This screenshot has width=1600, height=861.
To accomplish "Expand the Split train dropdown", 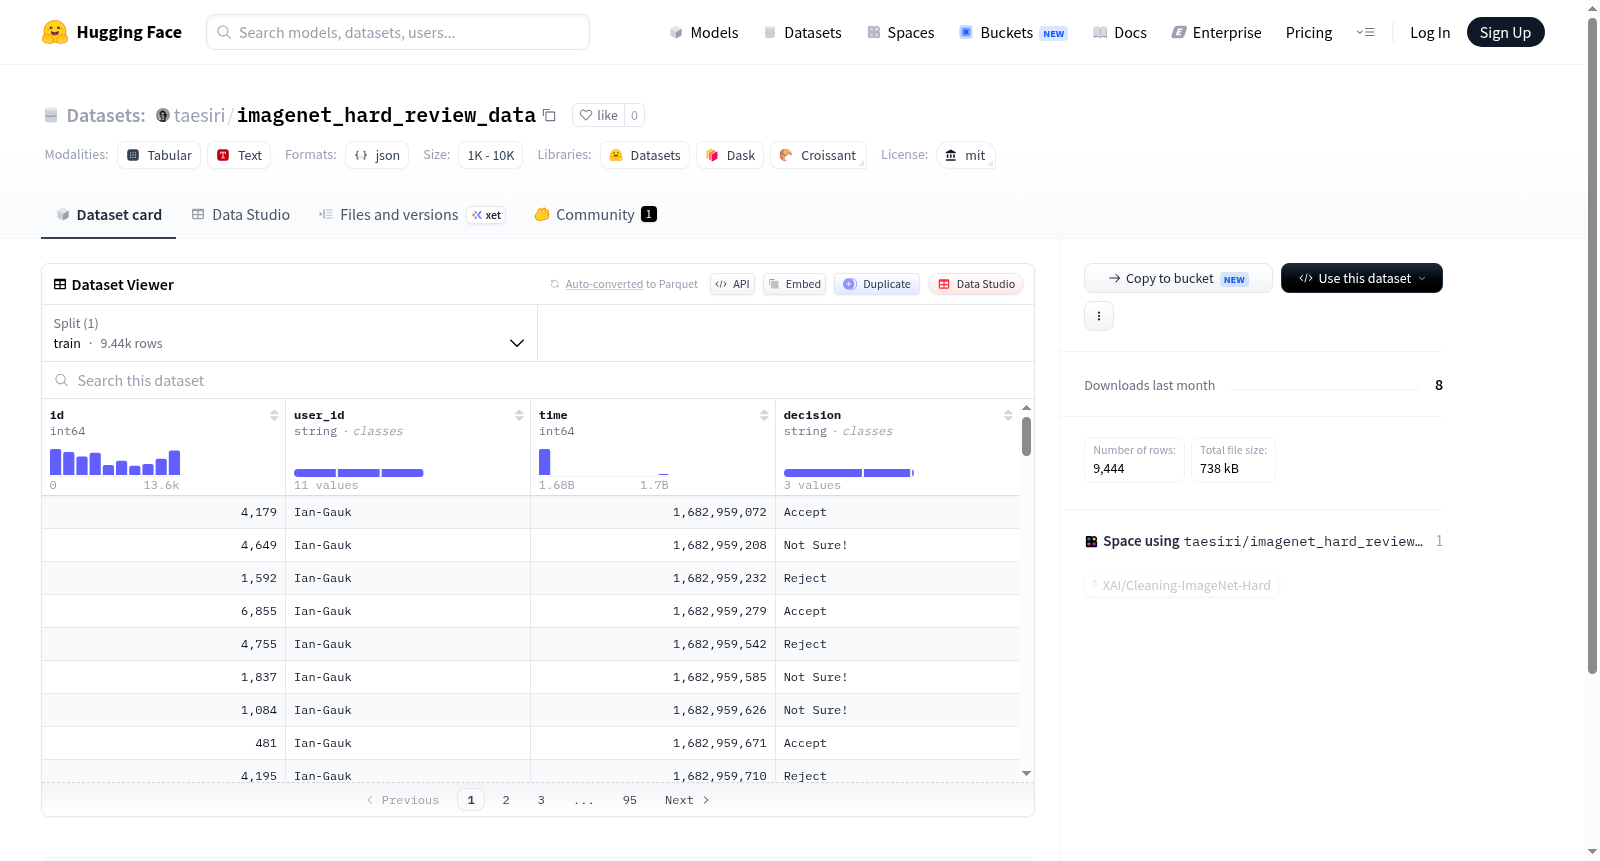I will pos(289,333).
